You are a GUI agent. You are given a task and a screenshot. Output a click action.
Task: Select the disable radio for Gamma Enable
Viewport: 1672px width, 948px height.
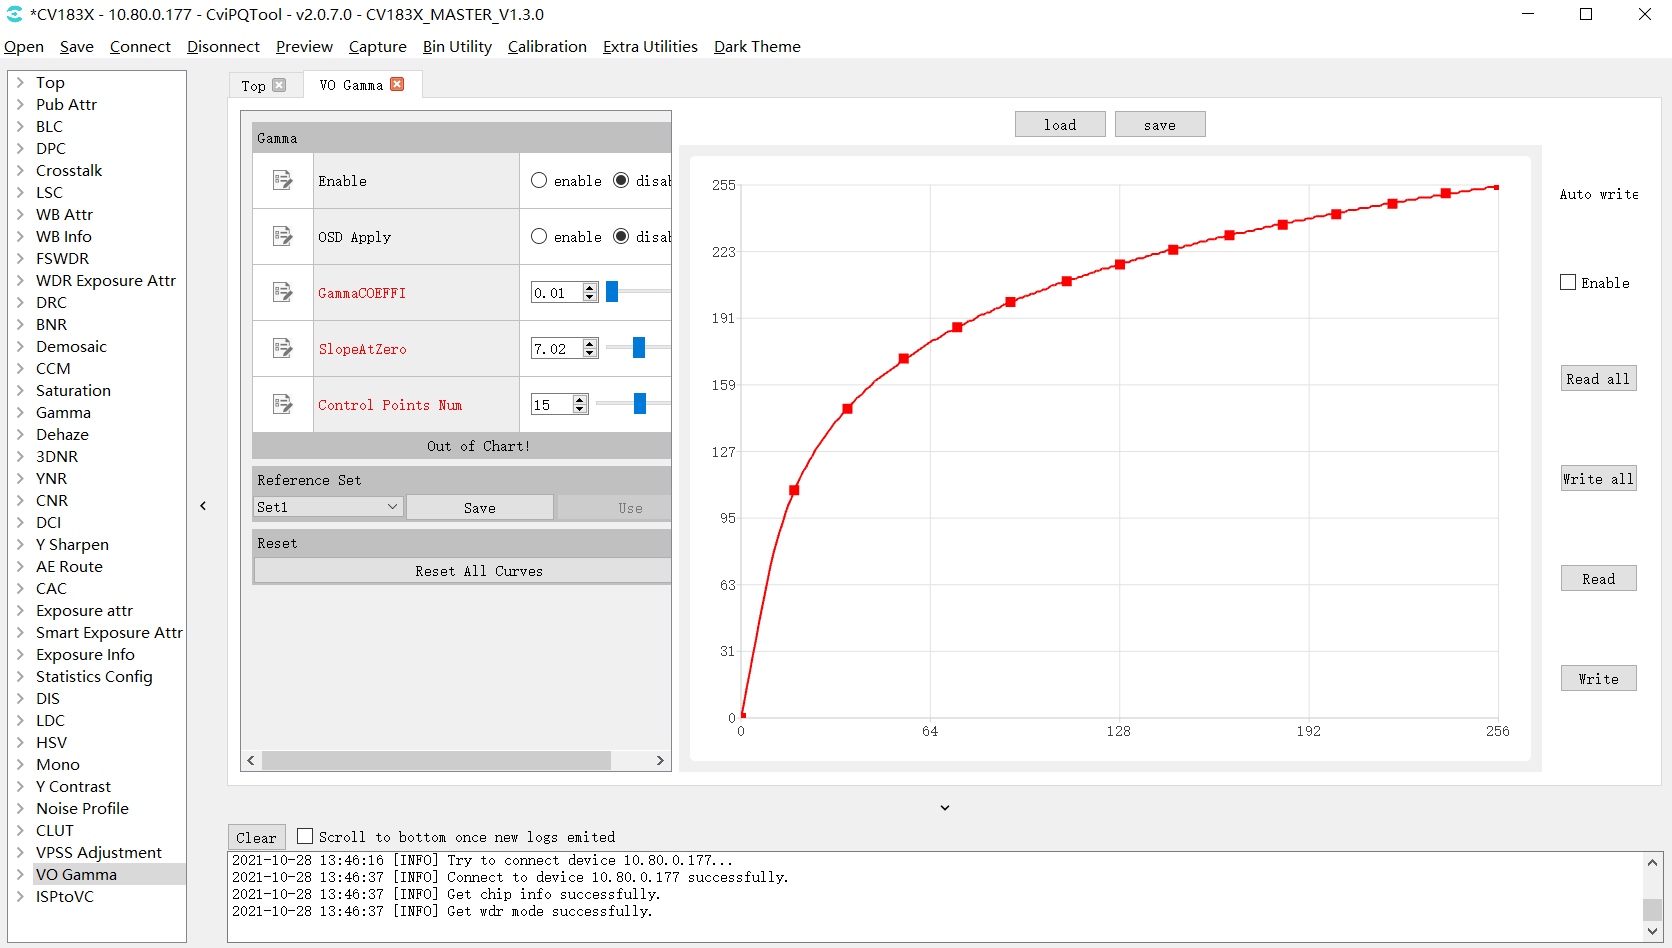(x=621, y=180)
